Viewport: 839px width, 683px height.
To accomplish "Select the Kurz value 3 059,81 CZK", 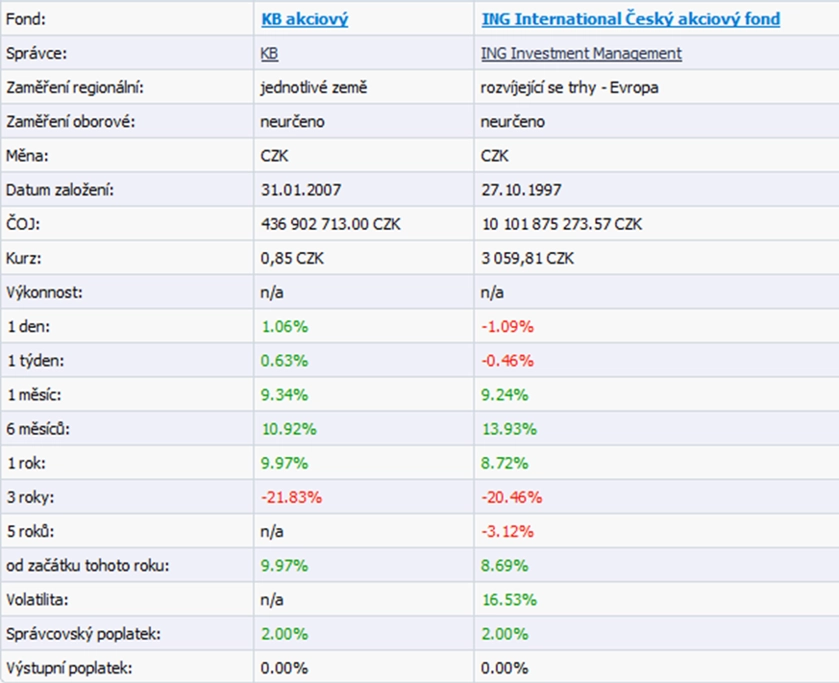I will tap(528, 259).
